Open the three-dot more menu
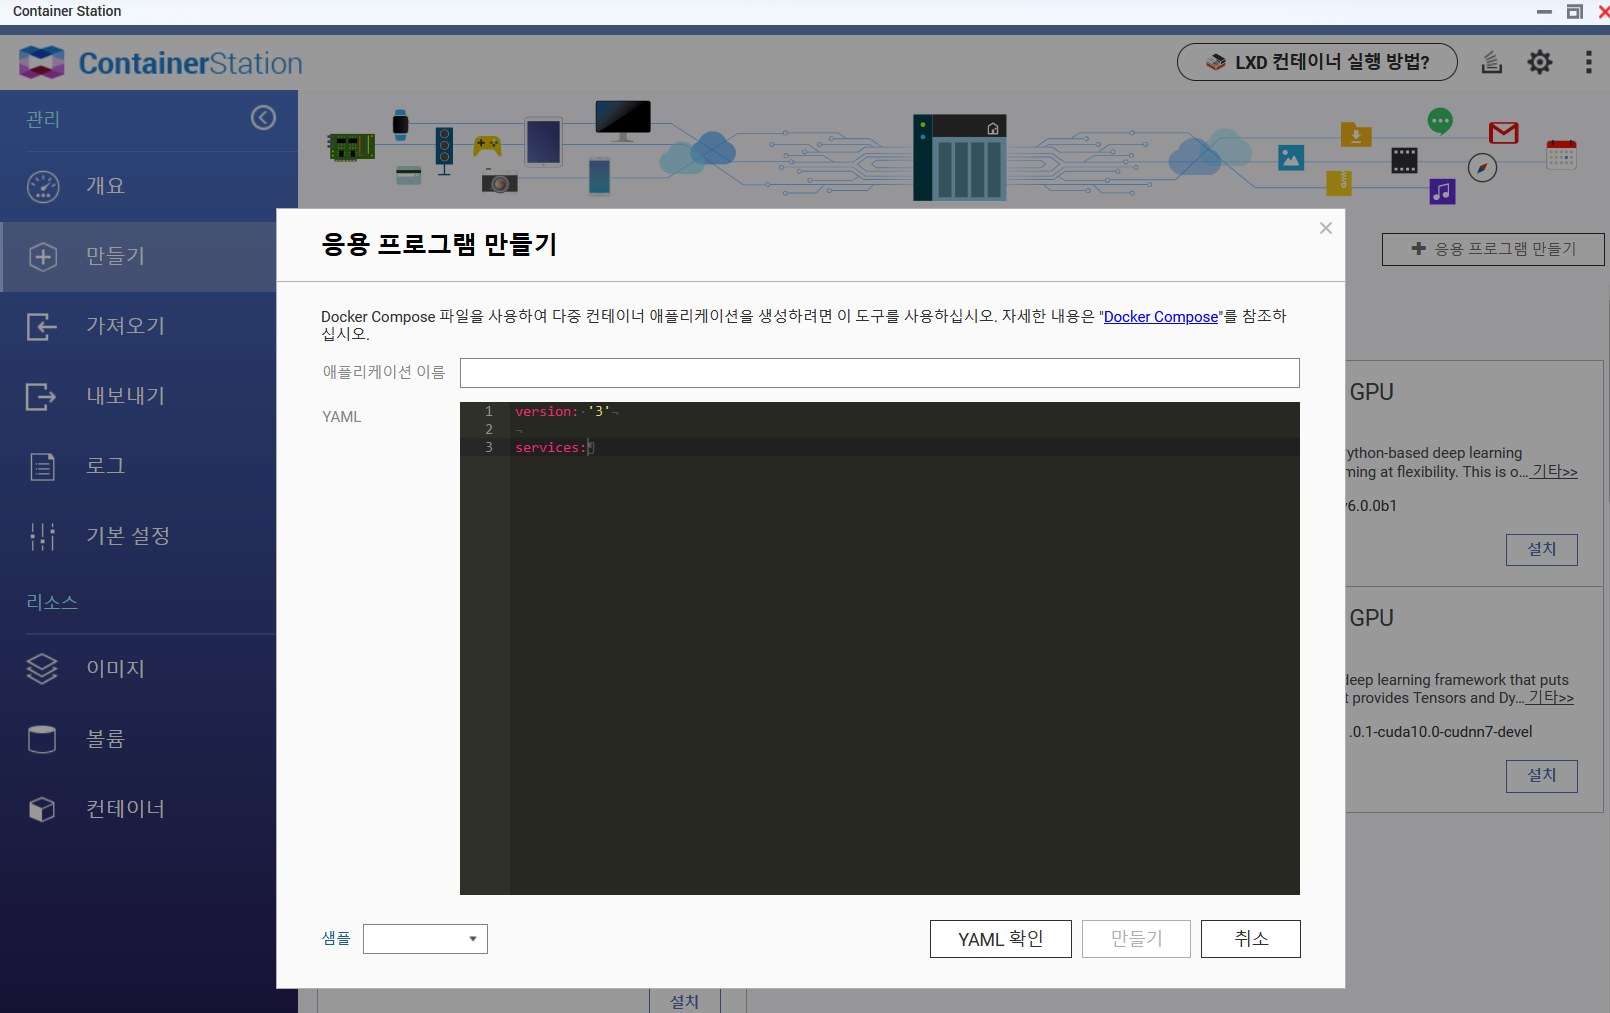Screen dimensions: 1610x1013 (1588, 62)
